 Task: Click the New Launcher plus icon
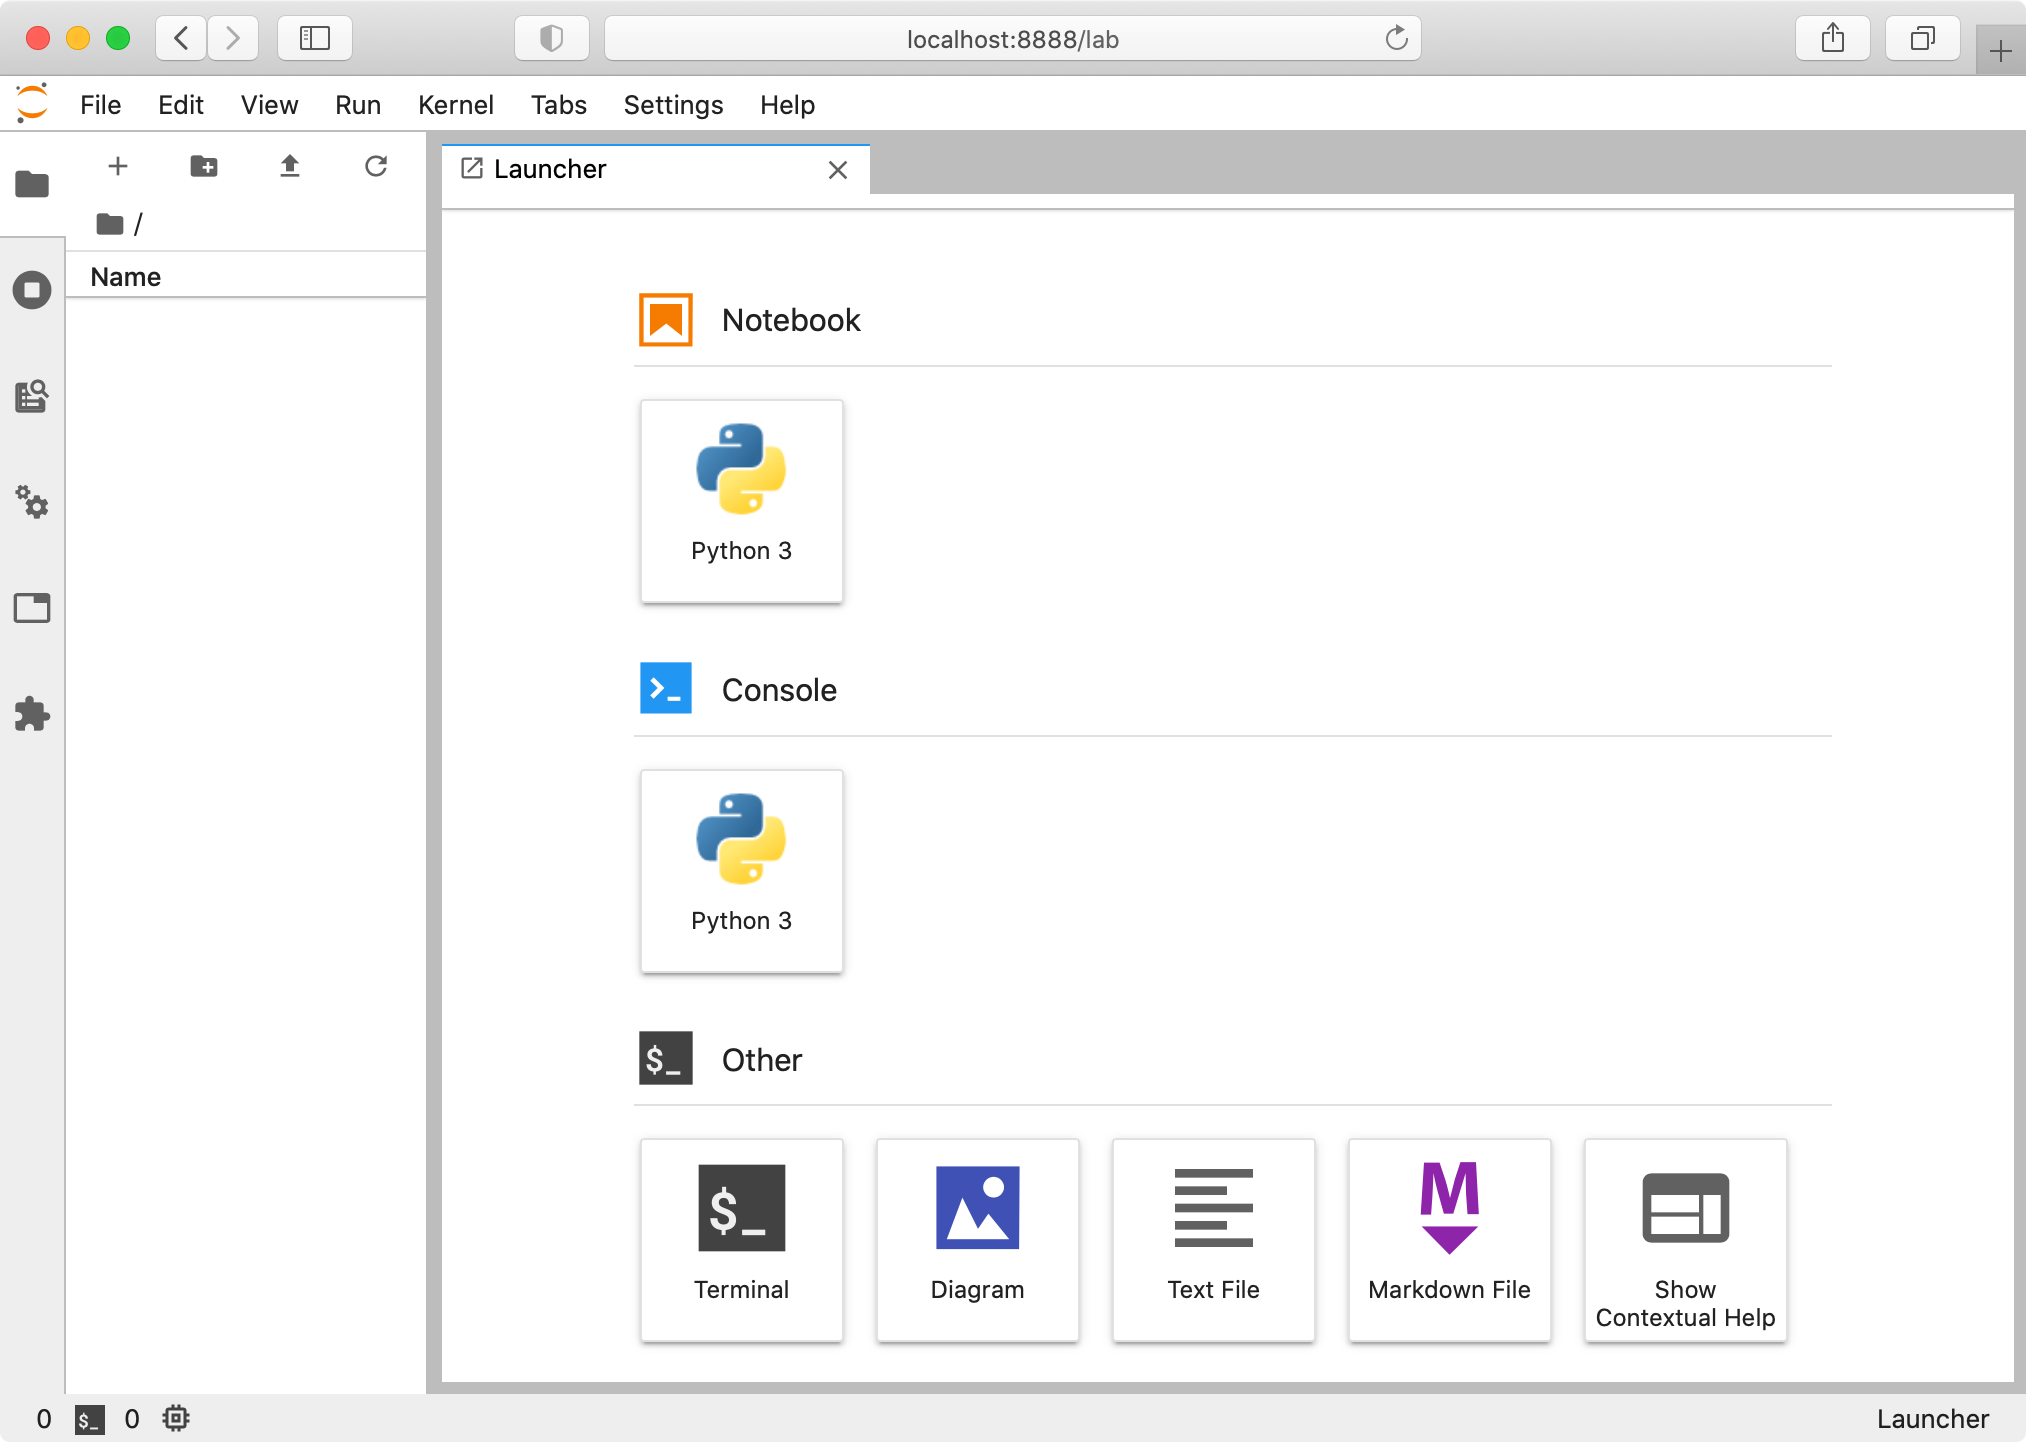coord(118,166)
